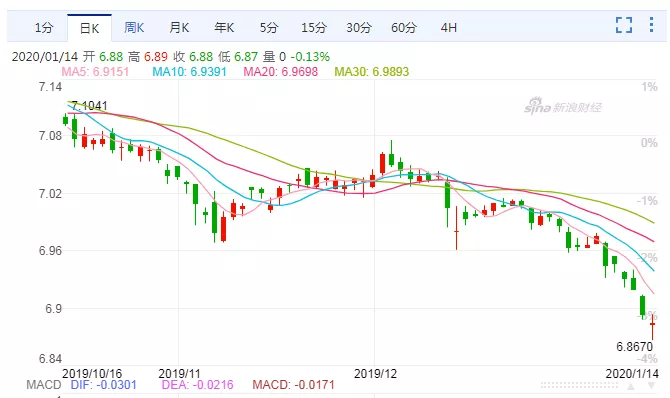Switch to the 5分 interval tab
This screenshot has height=398, width=670.
coord(269,28)
